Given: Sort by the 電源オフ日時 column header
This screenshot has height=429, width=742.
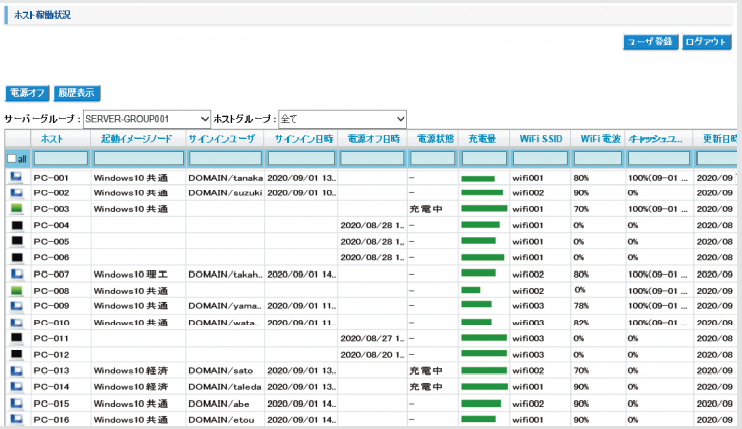Looking at the screenshot, I should tap(374, 139).
